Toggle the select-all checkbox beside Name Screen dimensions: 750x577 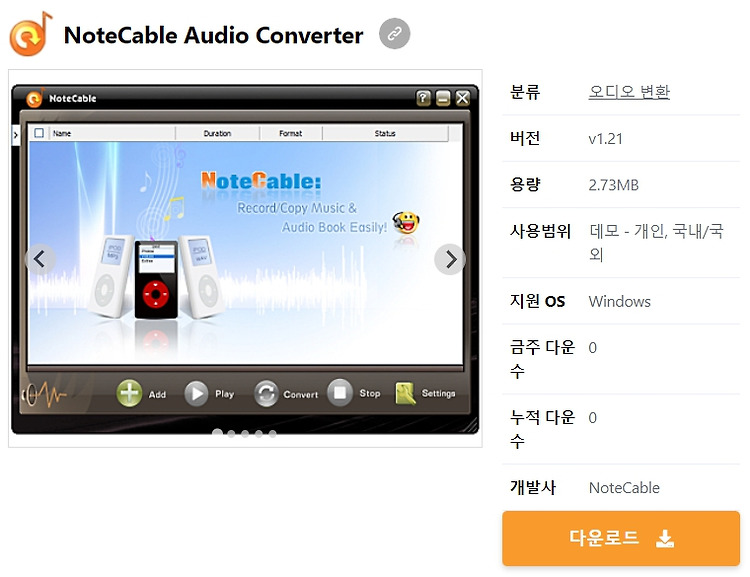coord(39,133)
